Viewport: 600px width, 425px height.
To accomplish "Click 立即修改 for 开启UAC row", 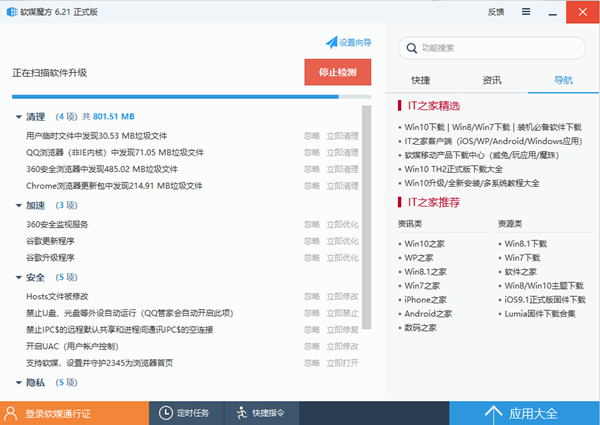I will point(342,347).
